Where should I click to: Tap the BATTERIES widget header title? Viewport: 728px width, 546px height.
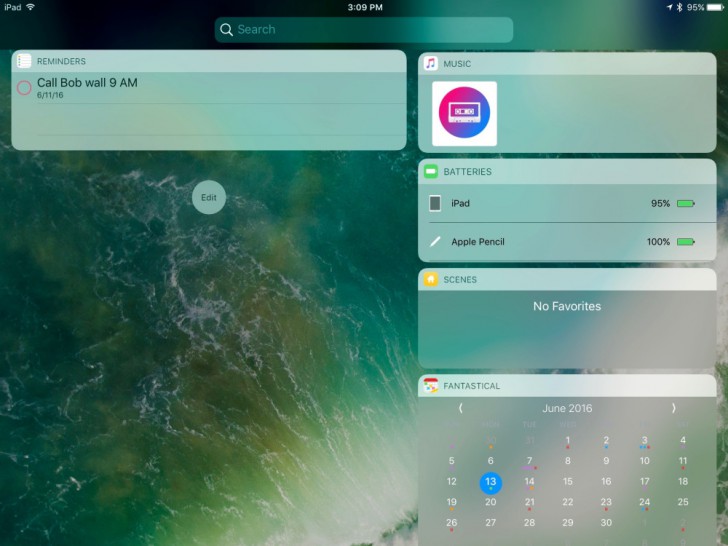pyautogui.click(x=467, y=172)
